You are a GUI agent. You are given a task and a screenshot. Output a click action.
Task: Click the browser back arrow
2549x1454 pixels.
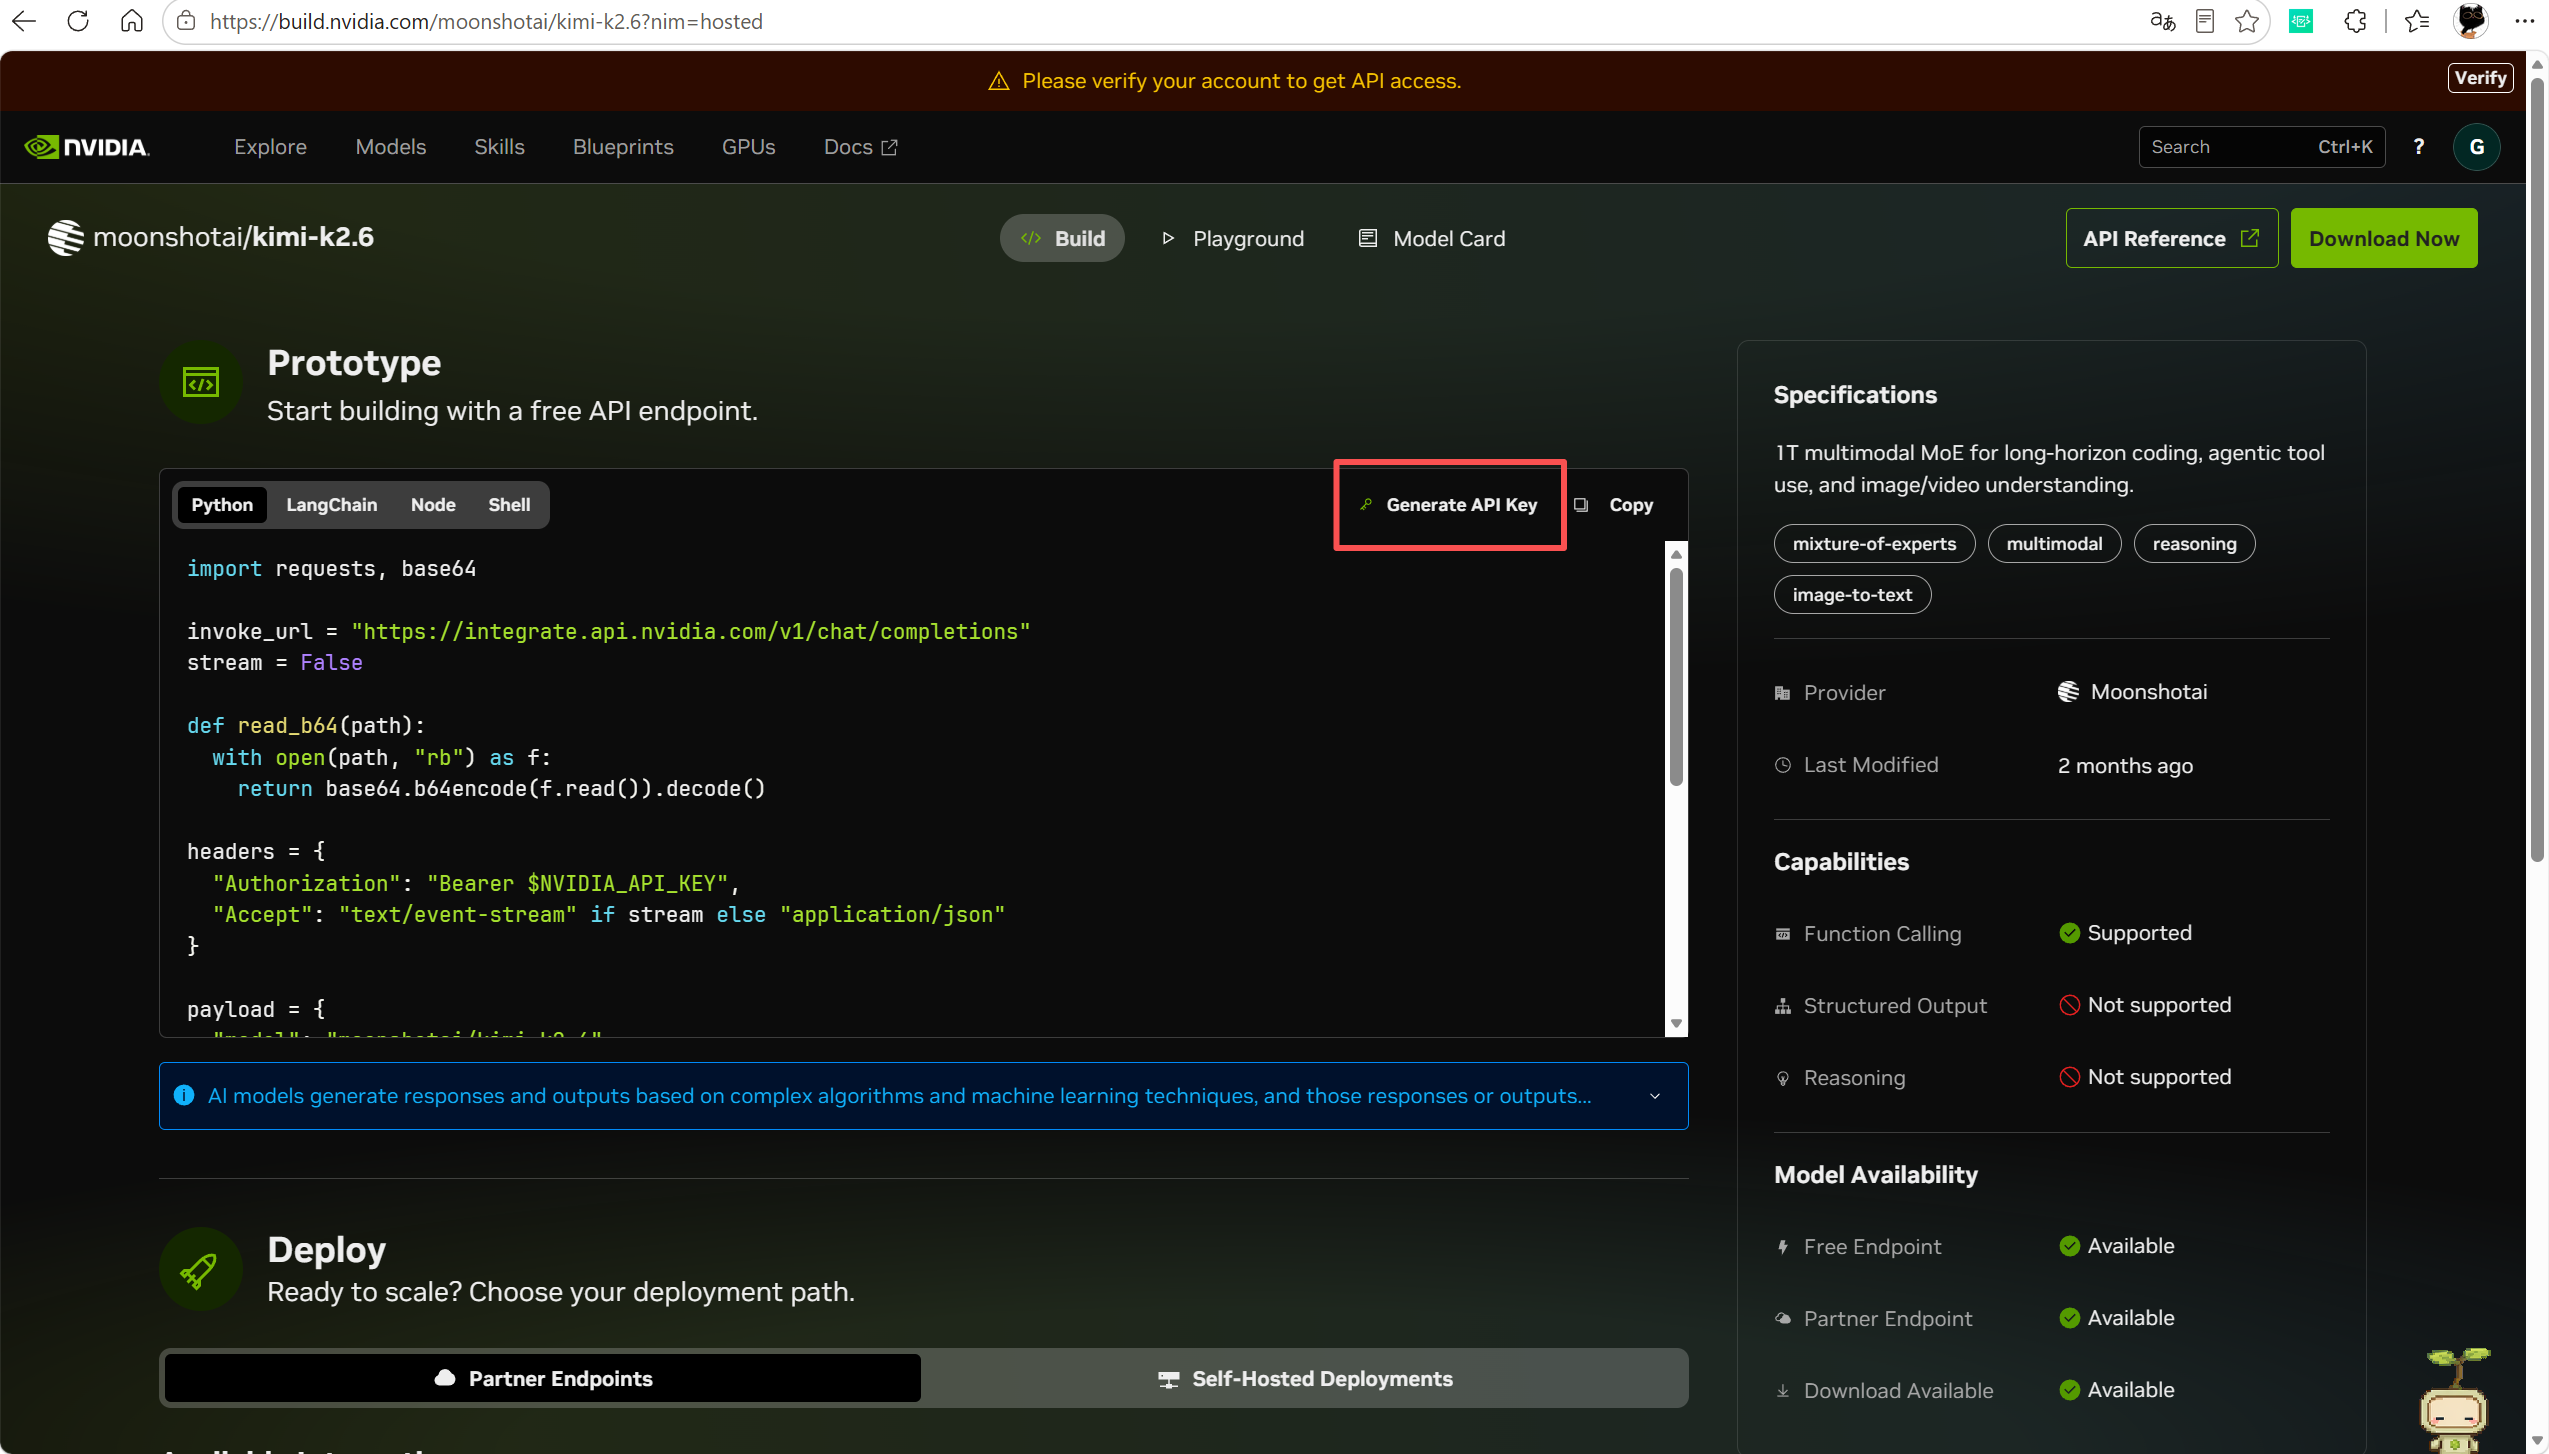[24, 21]
